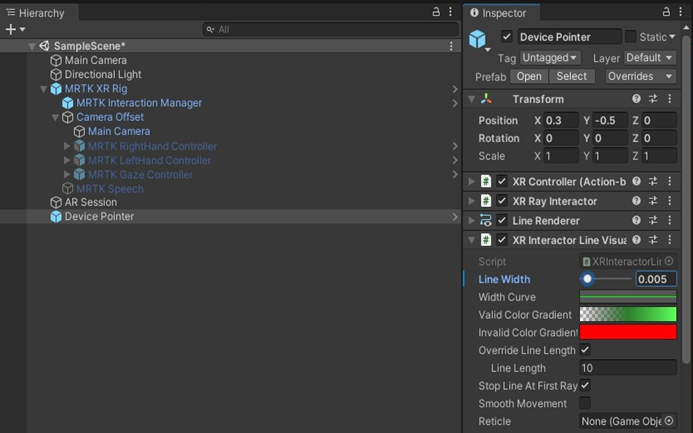693x433 pixels.
Task: Select Directional Light in hierarchy
Action: 103,74
